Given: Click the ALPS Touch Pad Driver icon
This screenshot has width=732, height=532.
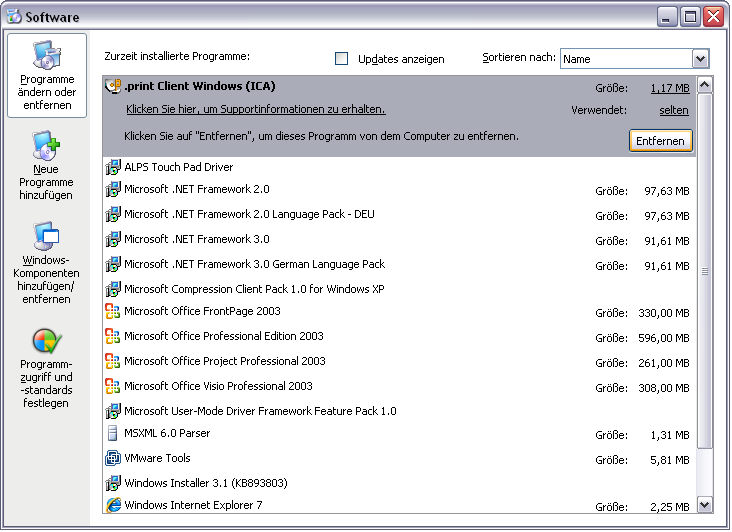Looking at the screenshot, I should pyautogui.click(x=113, y=167).
